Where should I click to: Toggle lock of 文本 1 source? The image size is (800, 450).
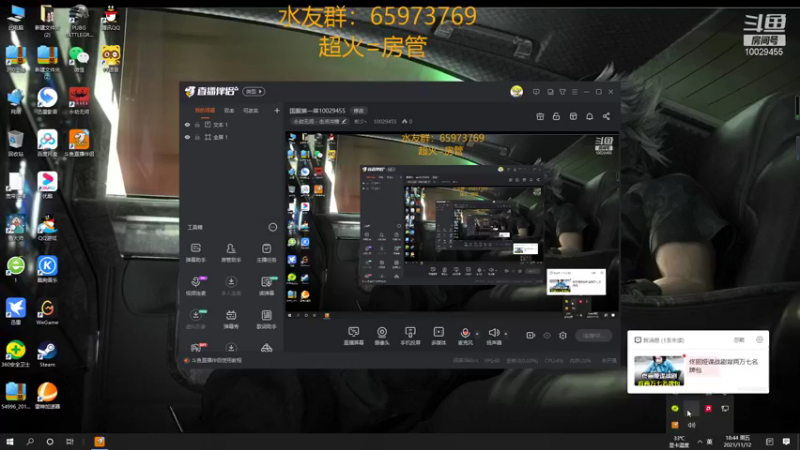197,124
